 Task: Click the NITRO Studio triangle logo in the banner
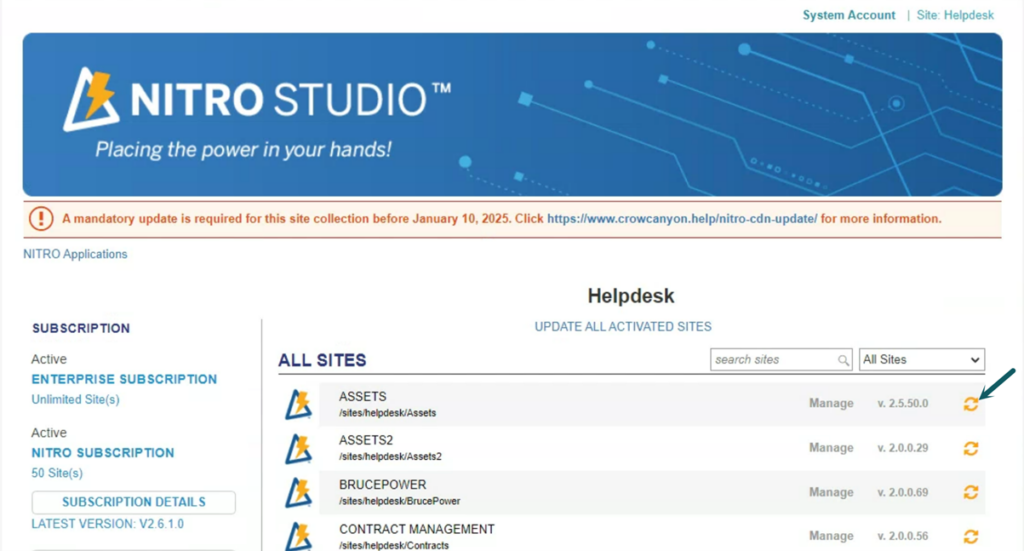coord(91,99)
